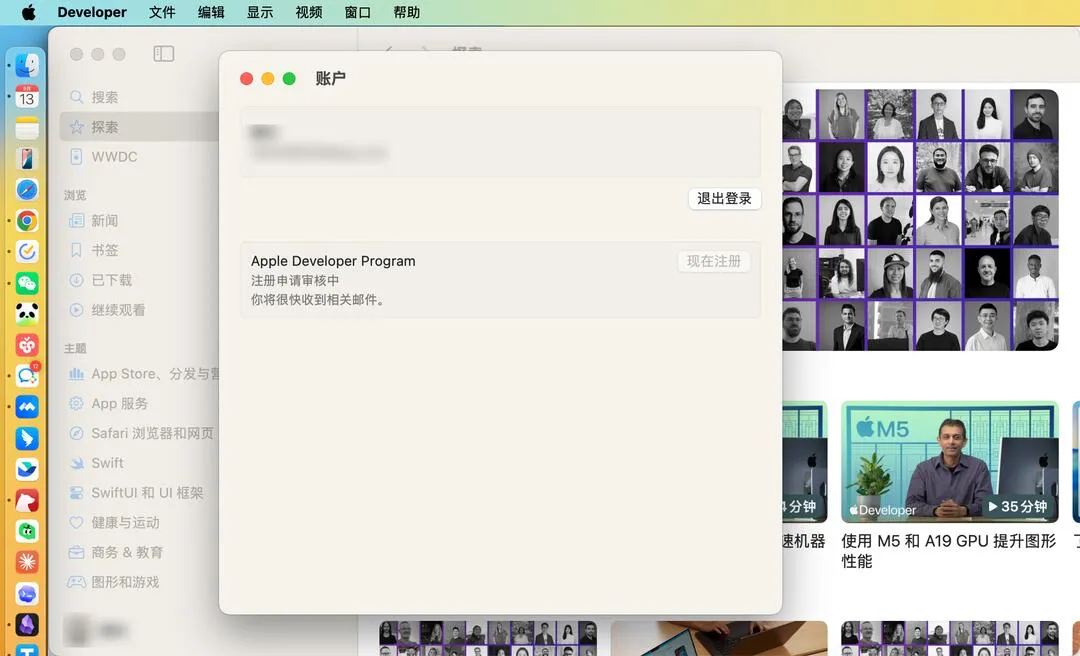1080x656 pixels.
Task: Launch Google Chrome from the dock
Action: [27, 221]
